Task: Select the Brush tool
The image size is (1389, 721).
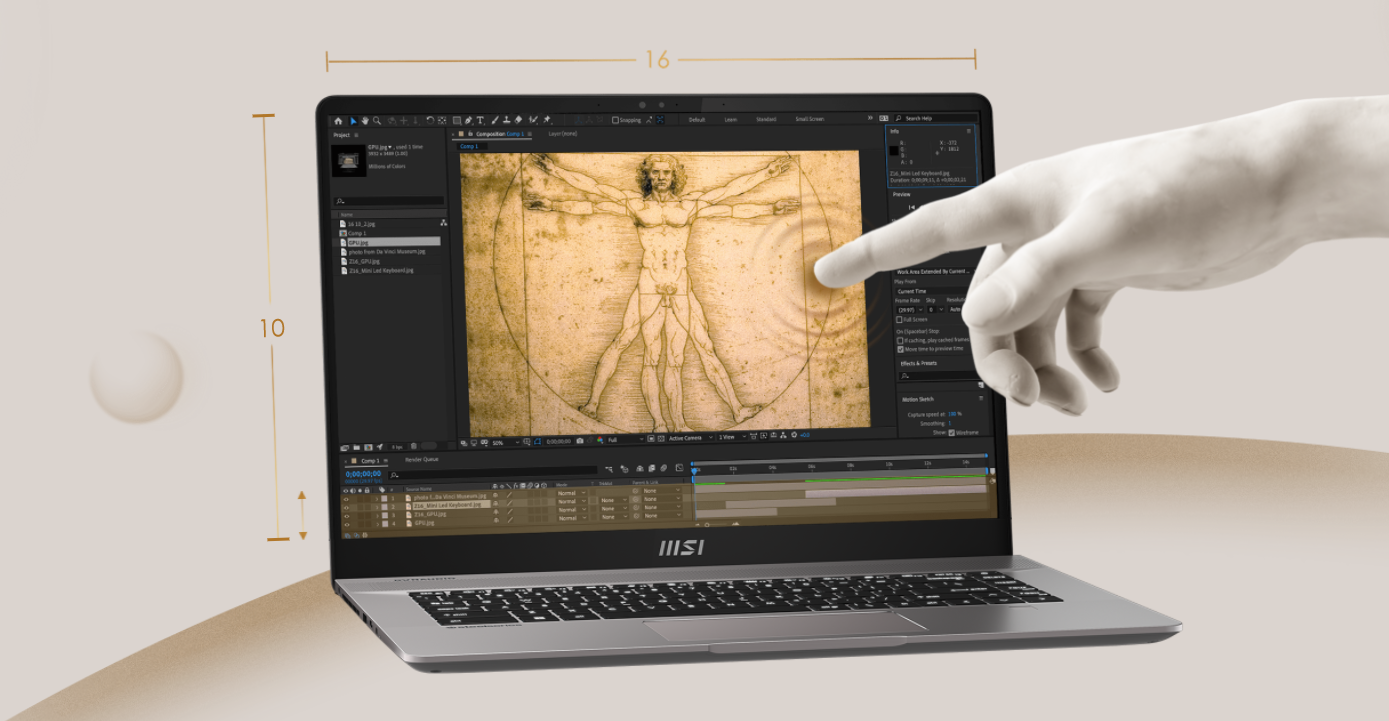Action: tap(495, 120)
